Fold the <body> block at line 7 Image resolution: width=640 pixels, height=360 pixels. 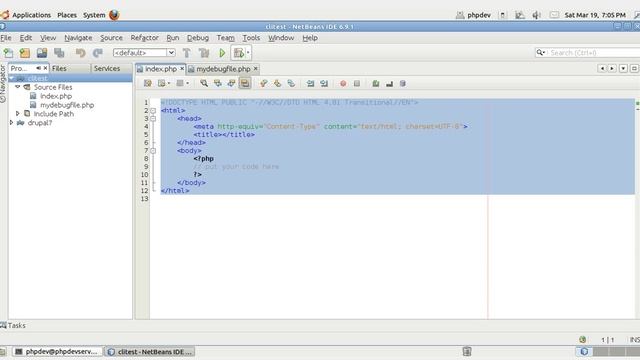pos(153,151)
